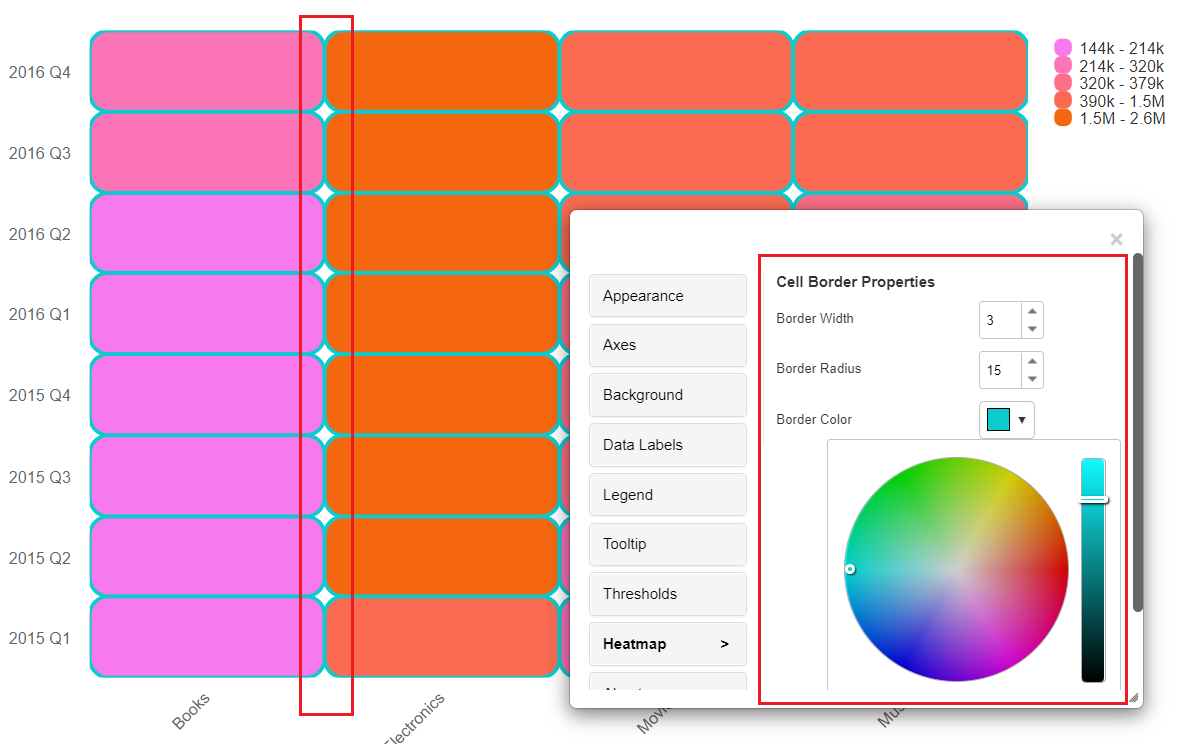The image size is (1181, 744).
Task: Switch to the Legend section
Action: (x=667, y=495)
